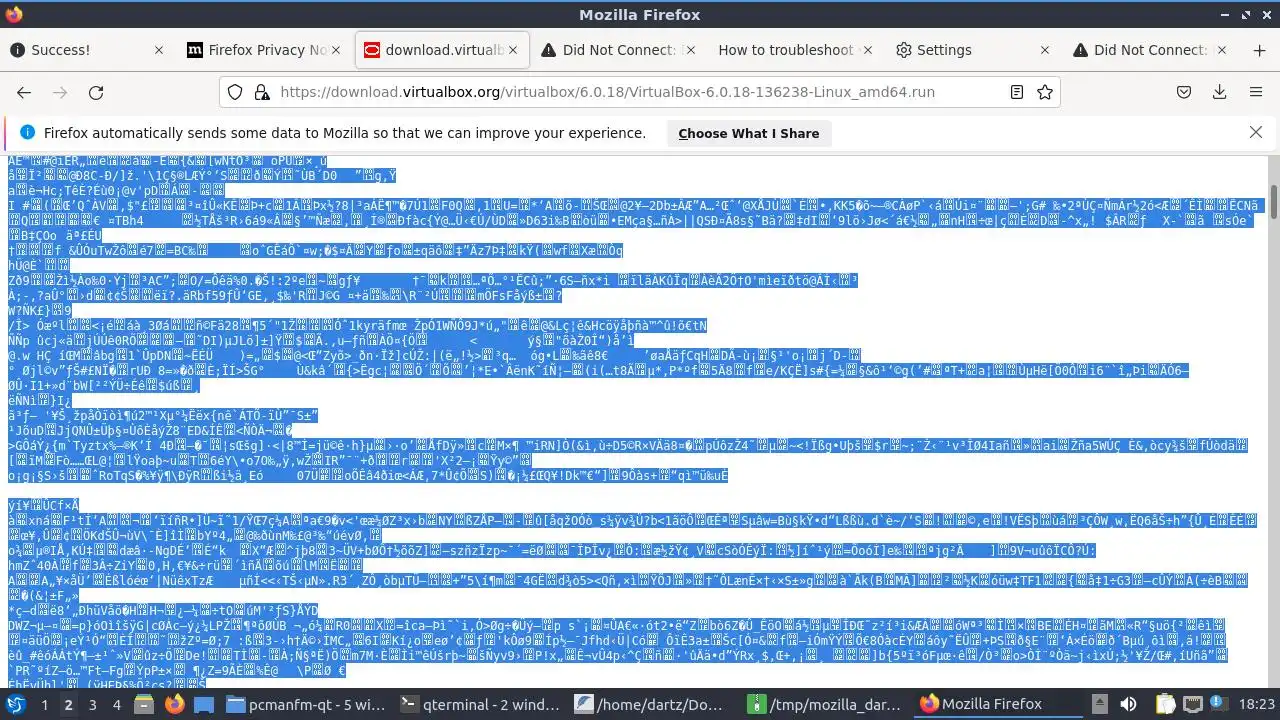Toggle Reader View icon in address bar
1280x720 pixels.
pos(1017,92)
